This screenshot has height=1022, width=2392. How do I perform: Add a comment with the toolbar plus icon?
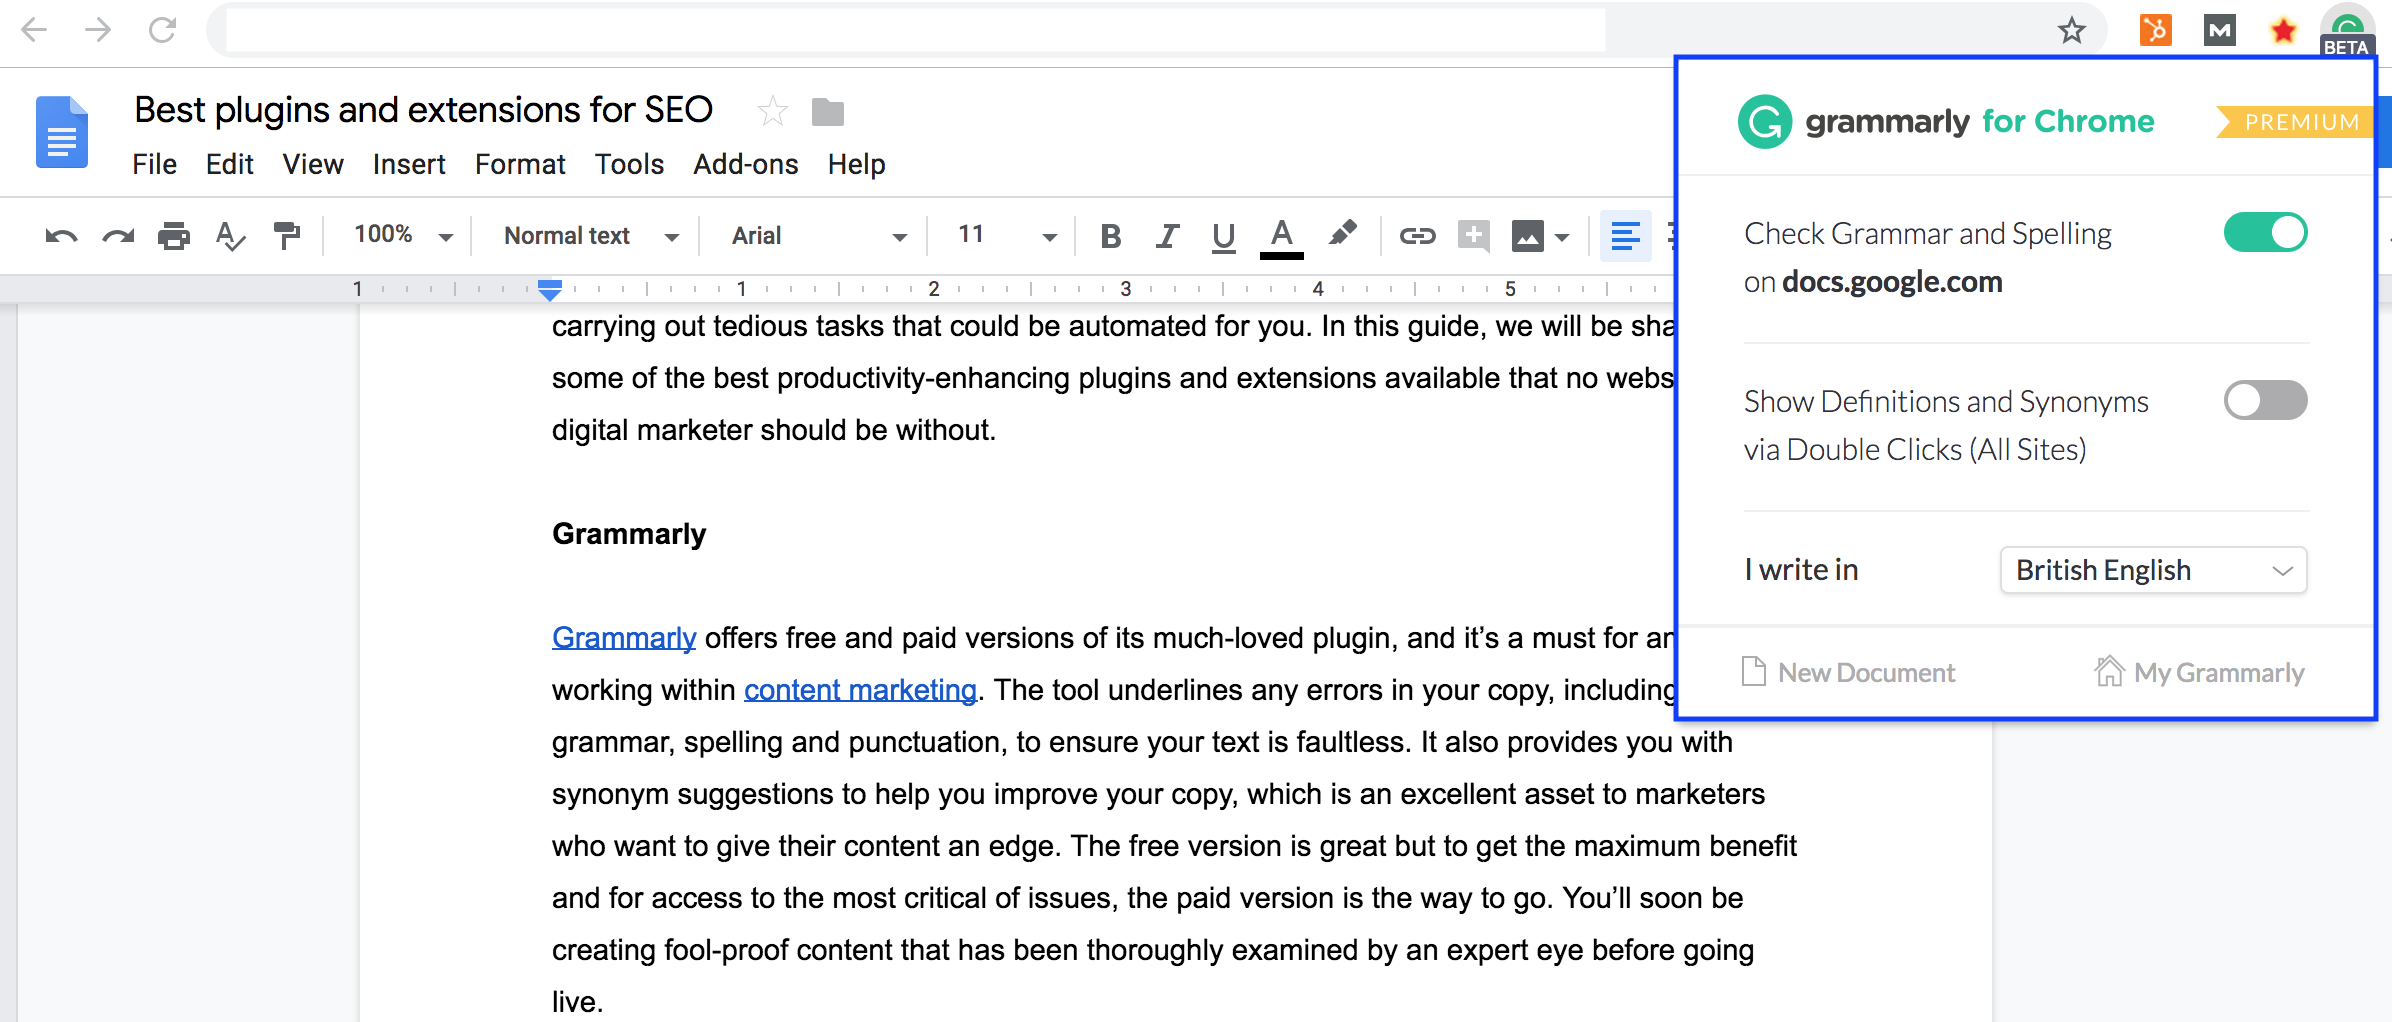click(1473, 236)
